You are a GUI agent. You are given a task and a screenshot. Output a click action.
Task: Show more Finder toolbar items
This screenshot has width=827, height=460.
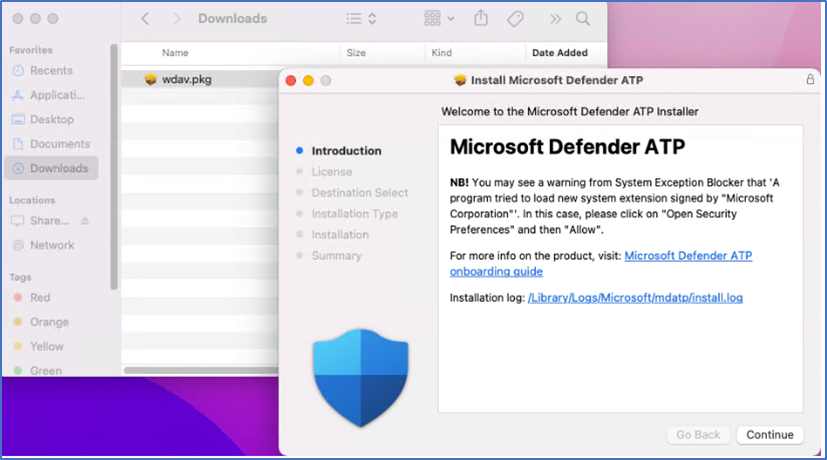(x=555, y=19)
